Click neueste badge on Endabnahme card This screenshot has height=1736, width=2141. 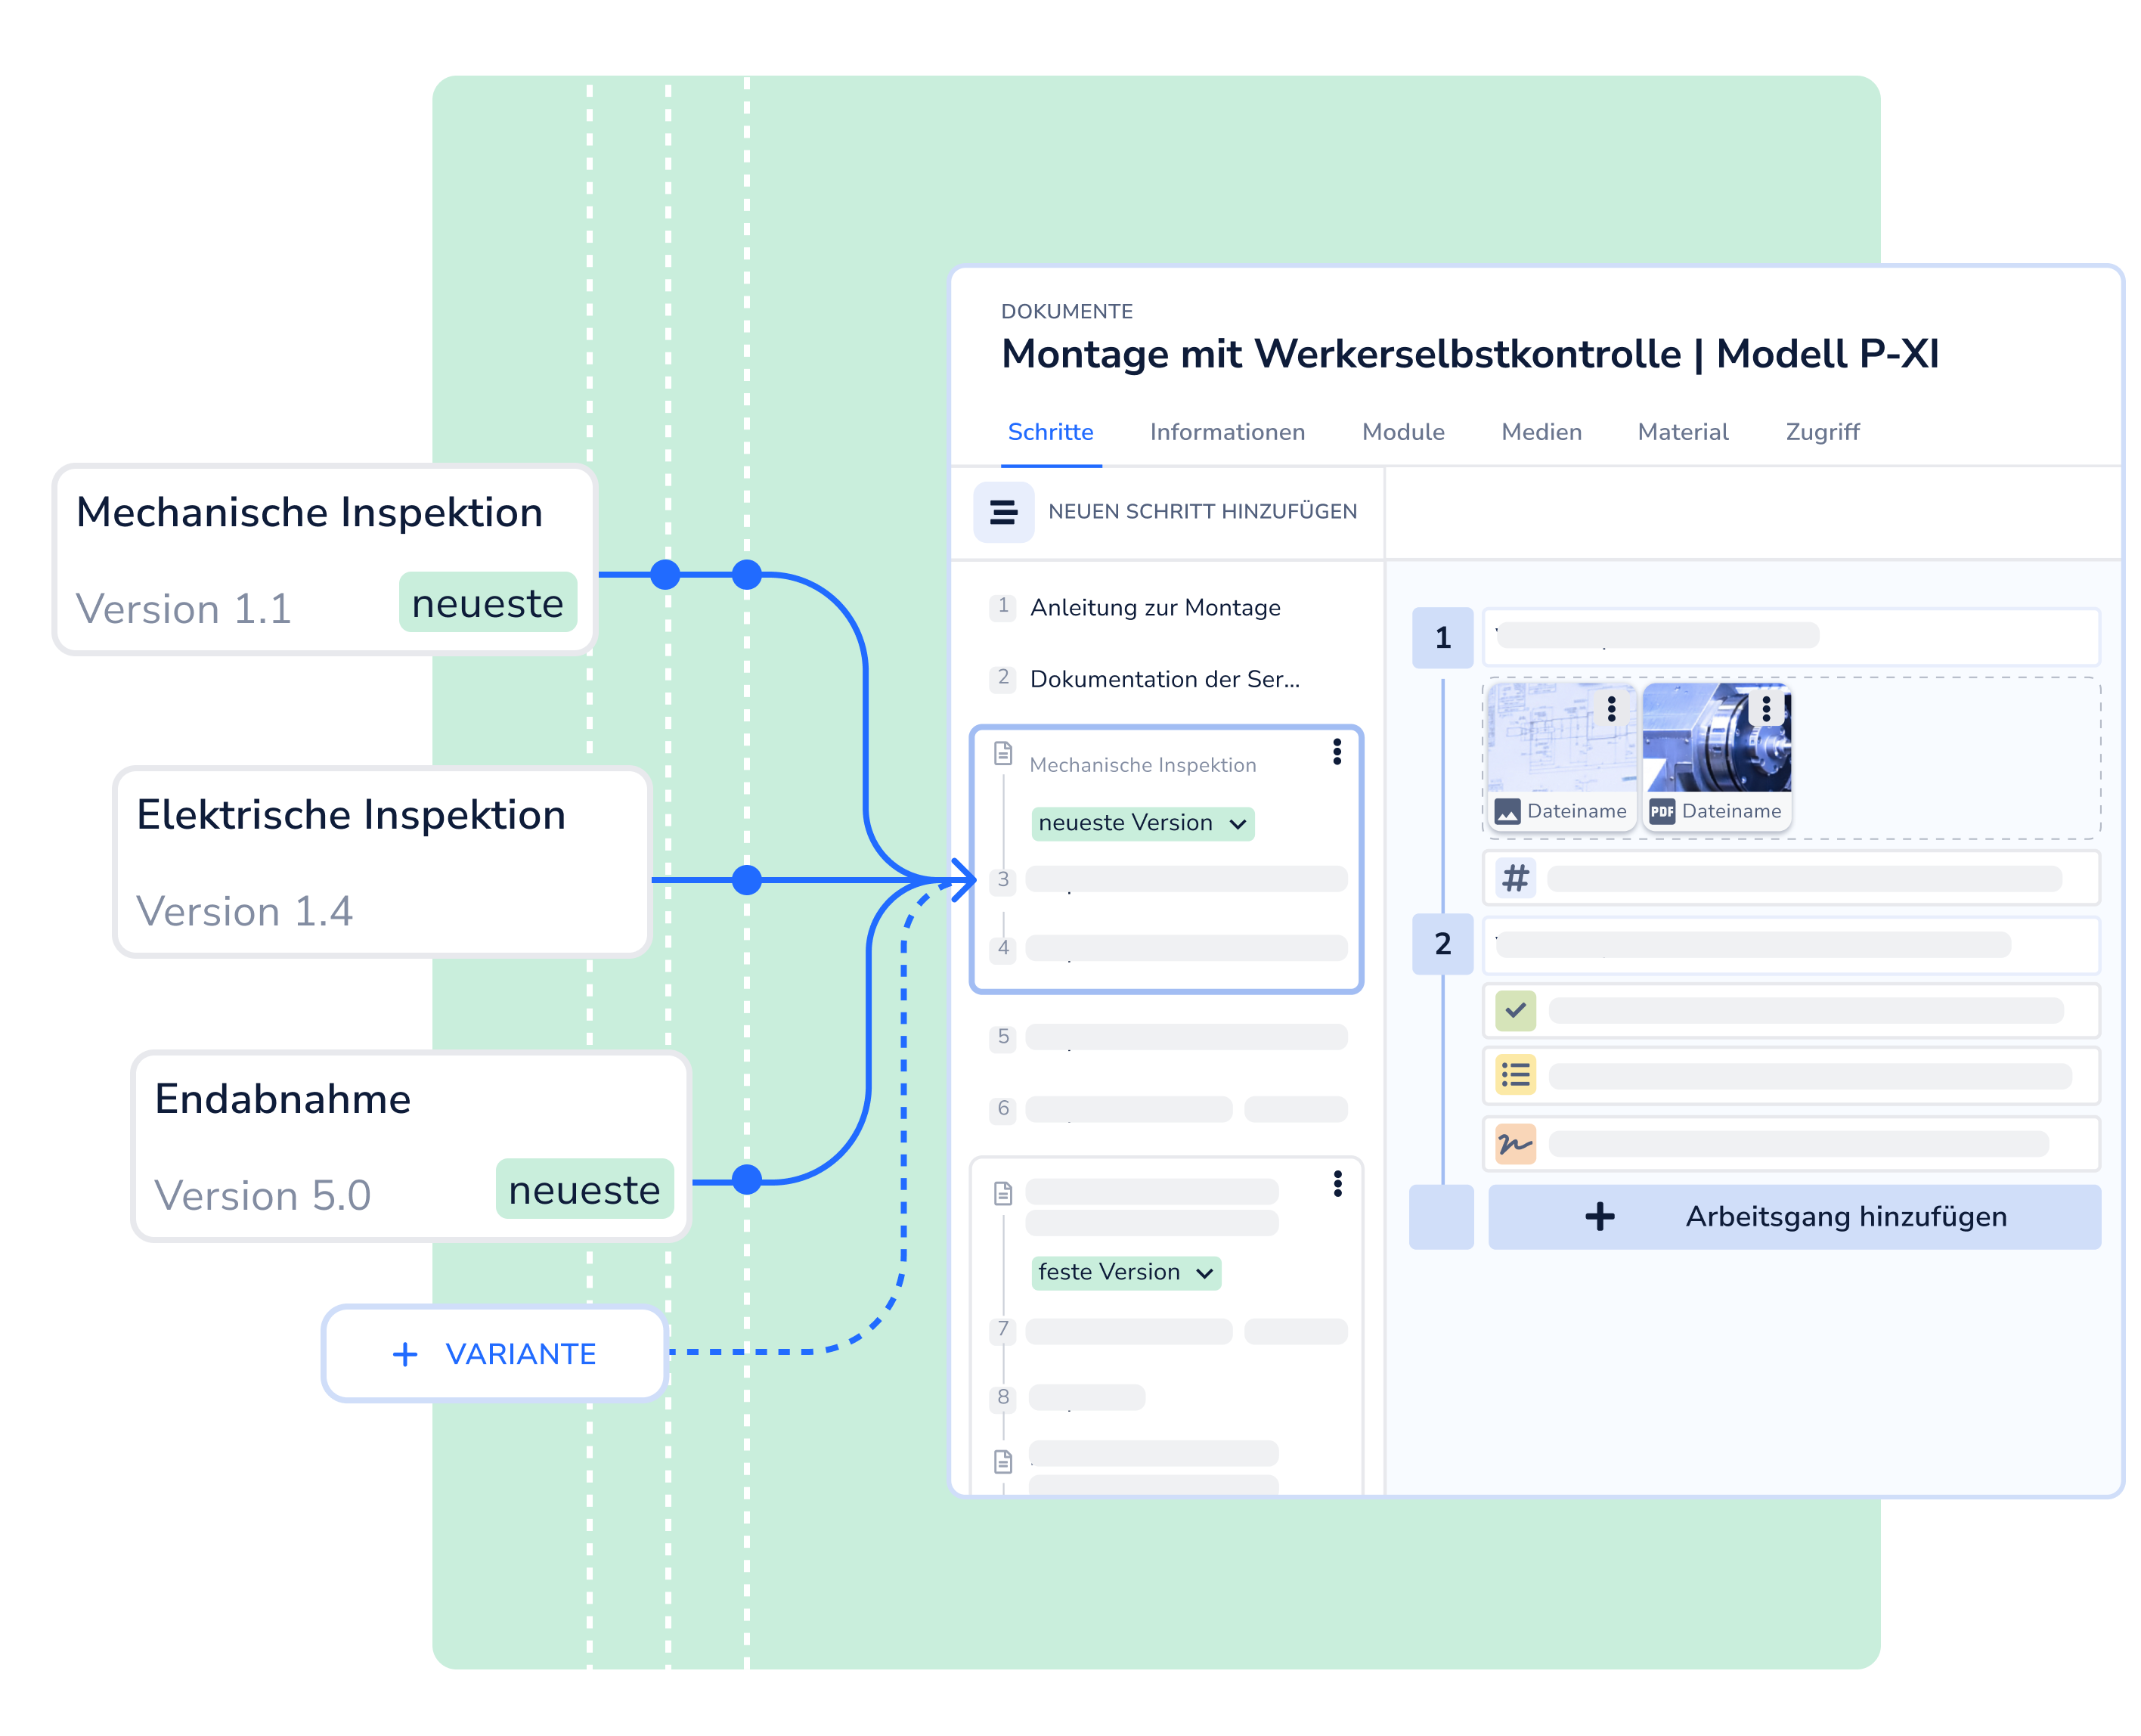point(584,1189)
